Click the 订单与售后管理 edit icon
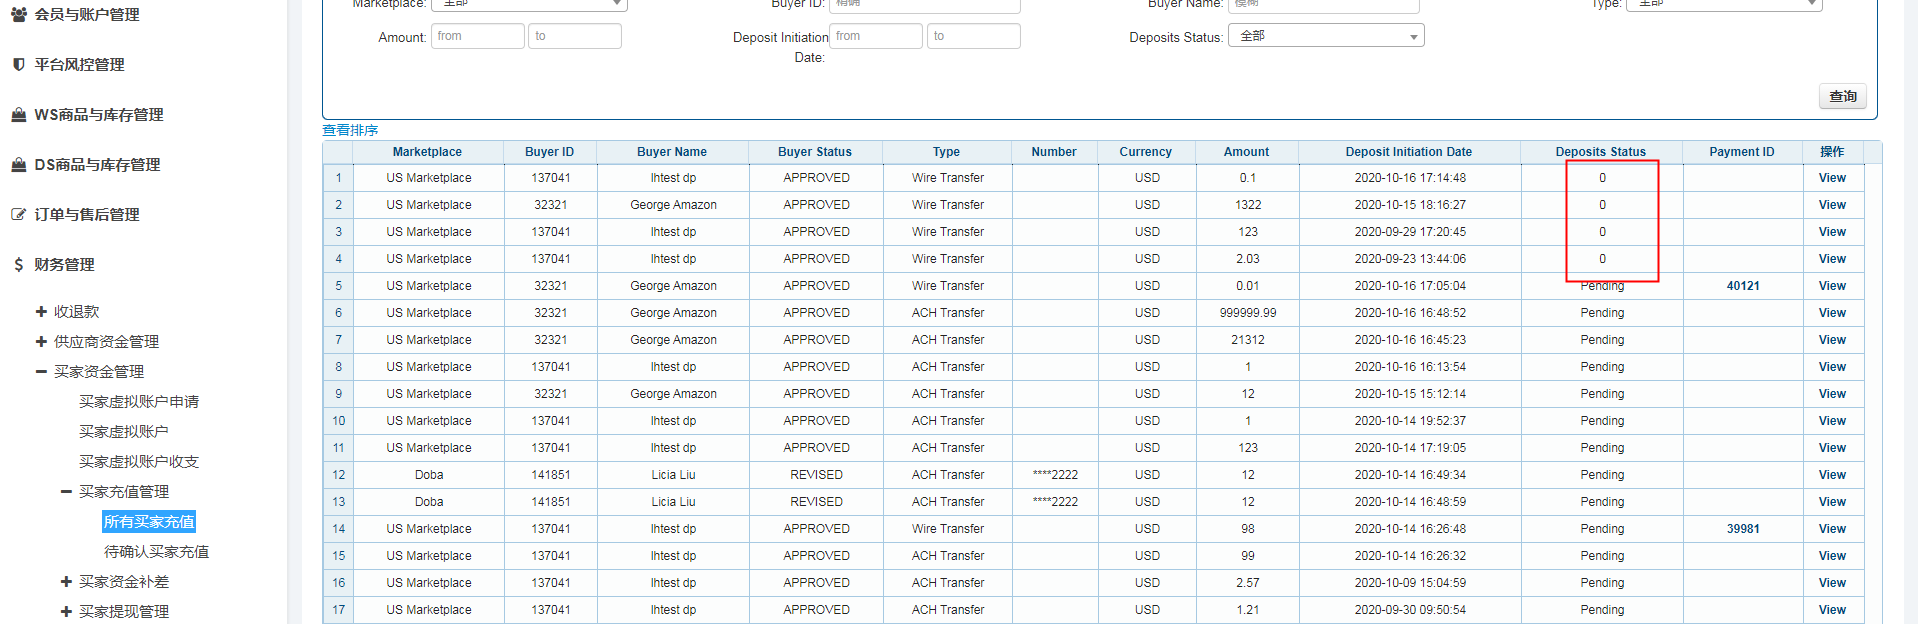This screenshot has width=1918, height=624. (x=18, y=215)
